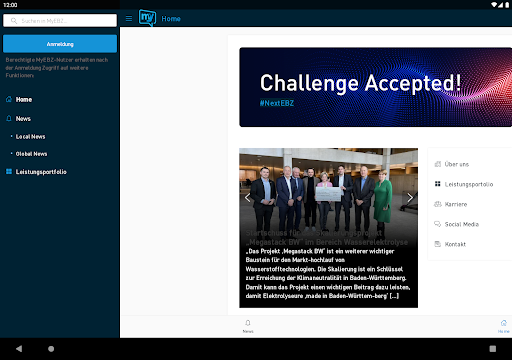Click the search magnifier icon

(x=14, y=21)
